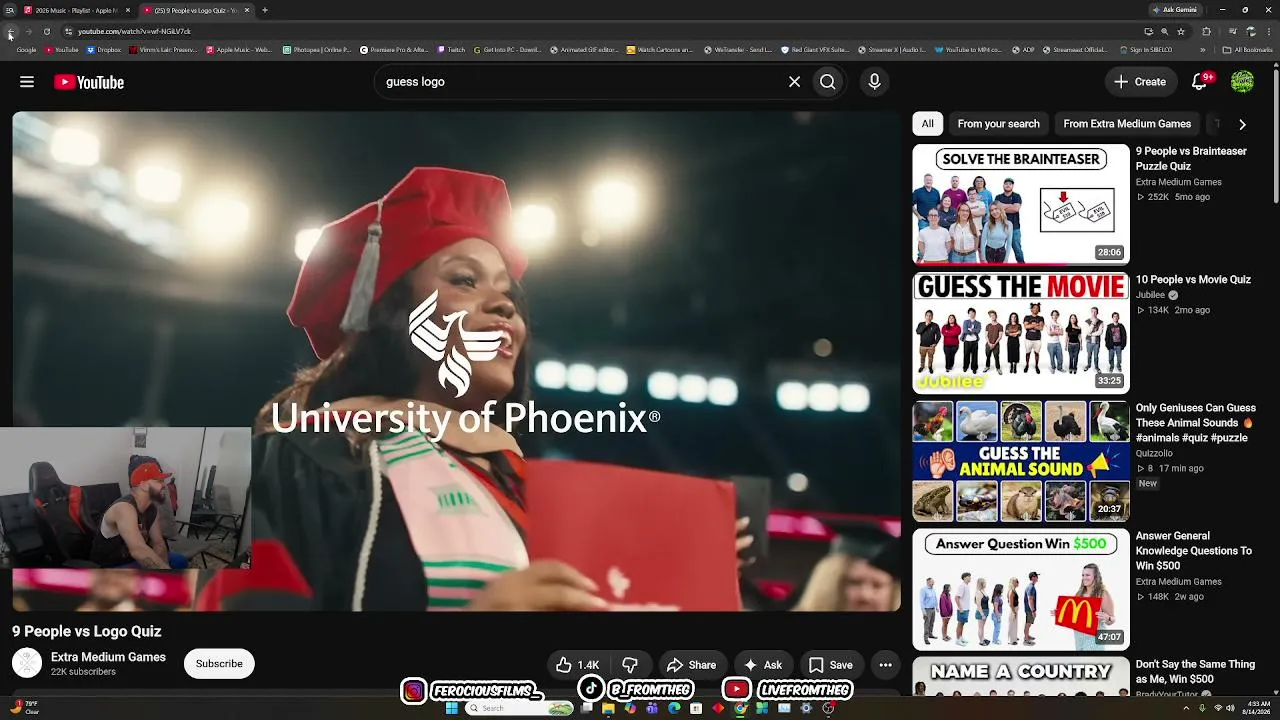This screenshot has width=1280, height=720.
Task: Click the browser address bar URL
Action: tap(134, 32)
